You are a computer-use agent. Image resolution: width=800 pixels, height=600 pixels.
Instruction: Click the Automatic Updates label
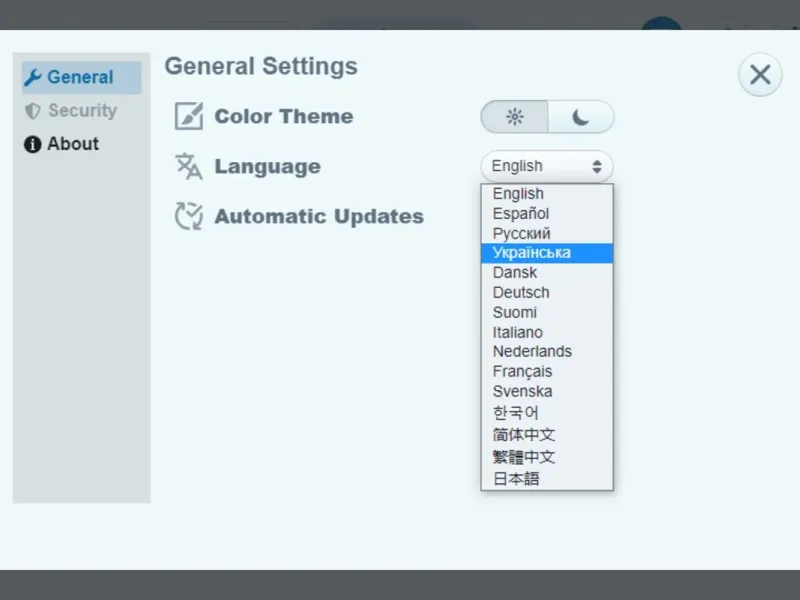[x=319, y=216]
